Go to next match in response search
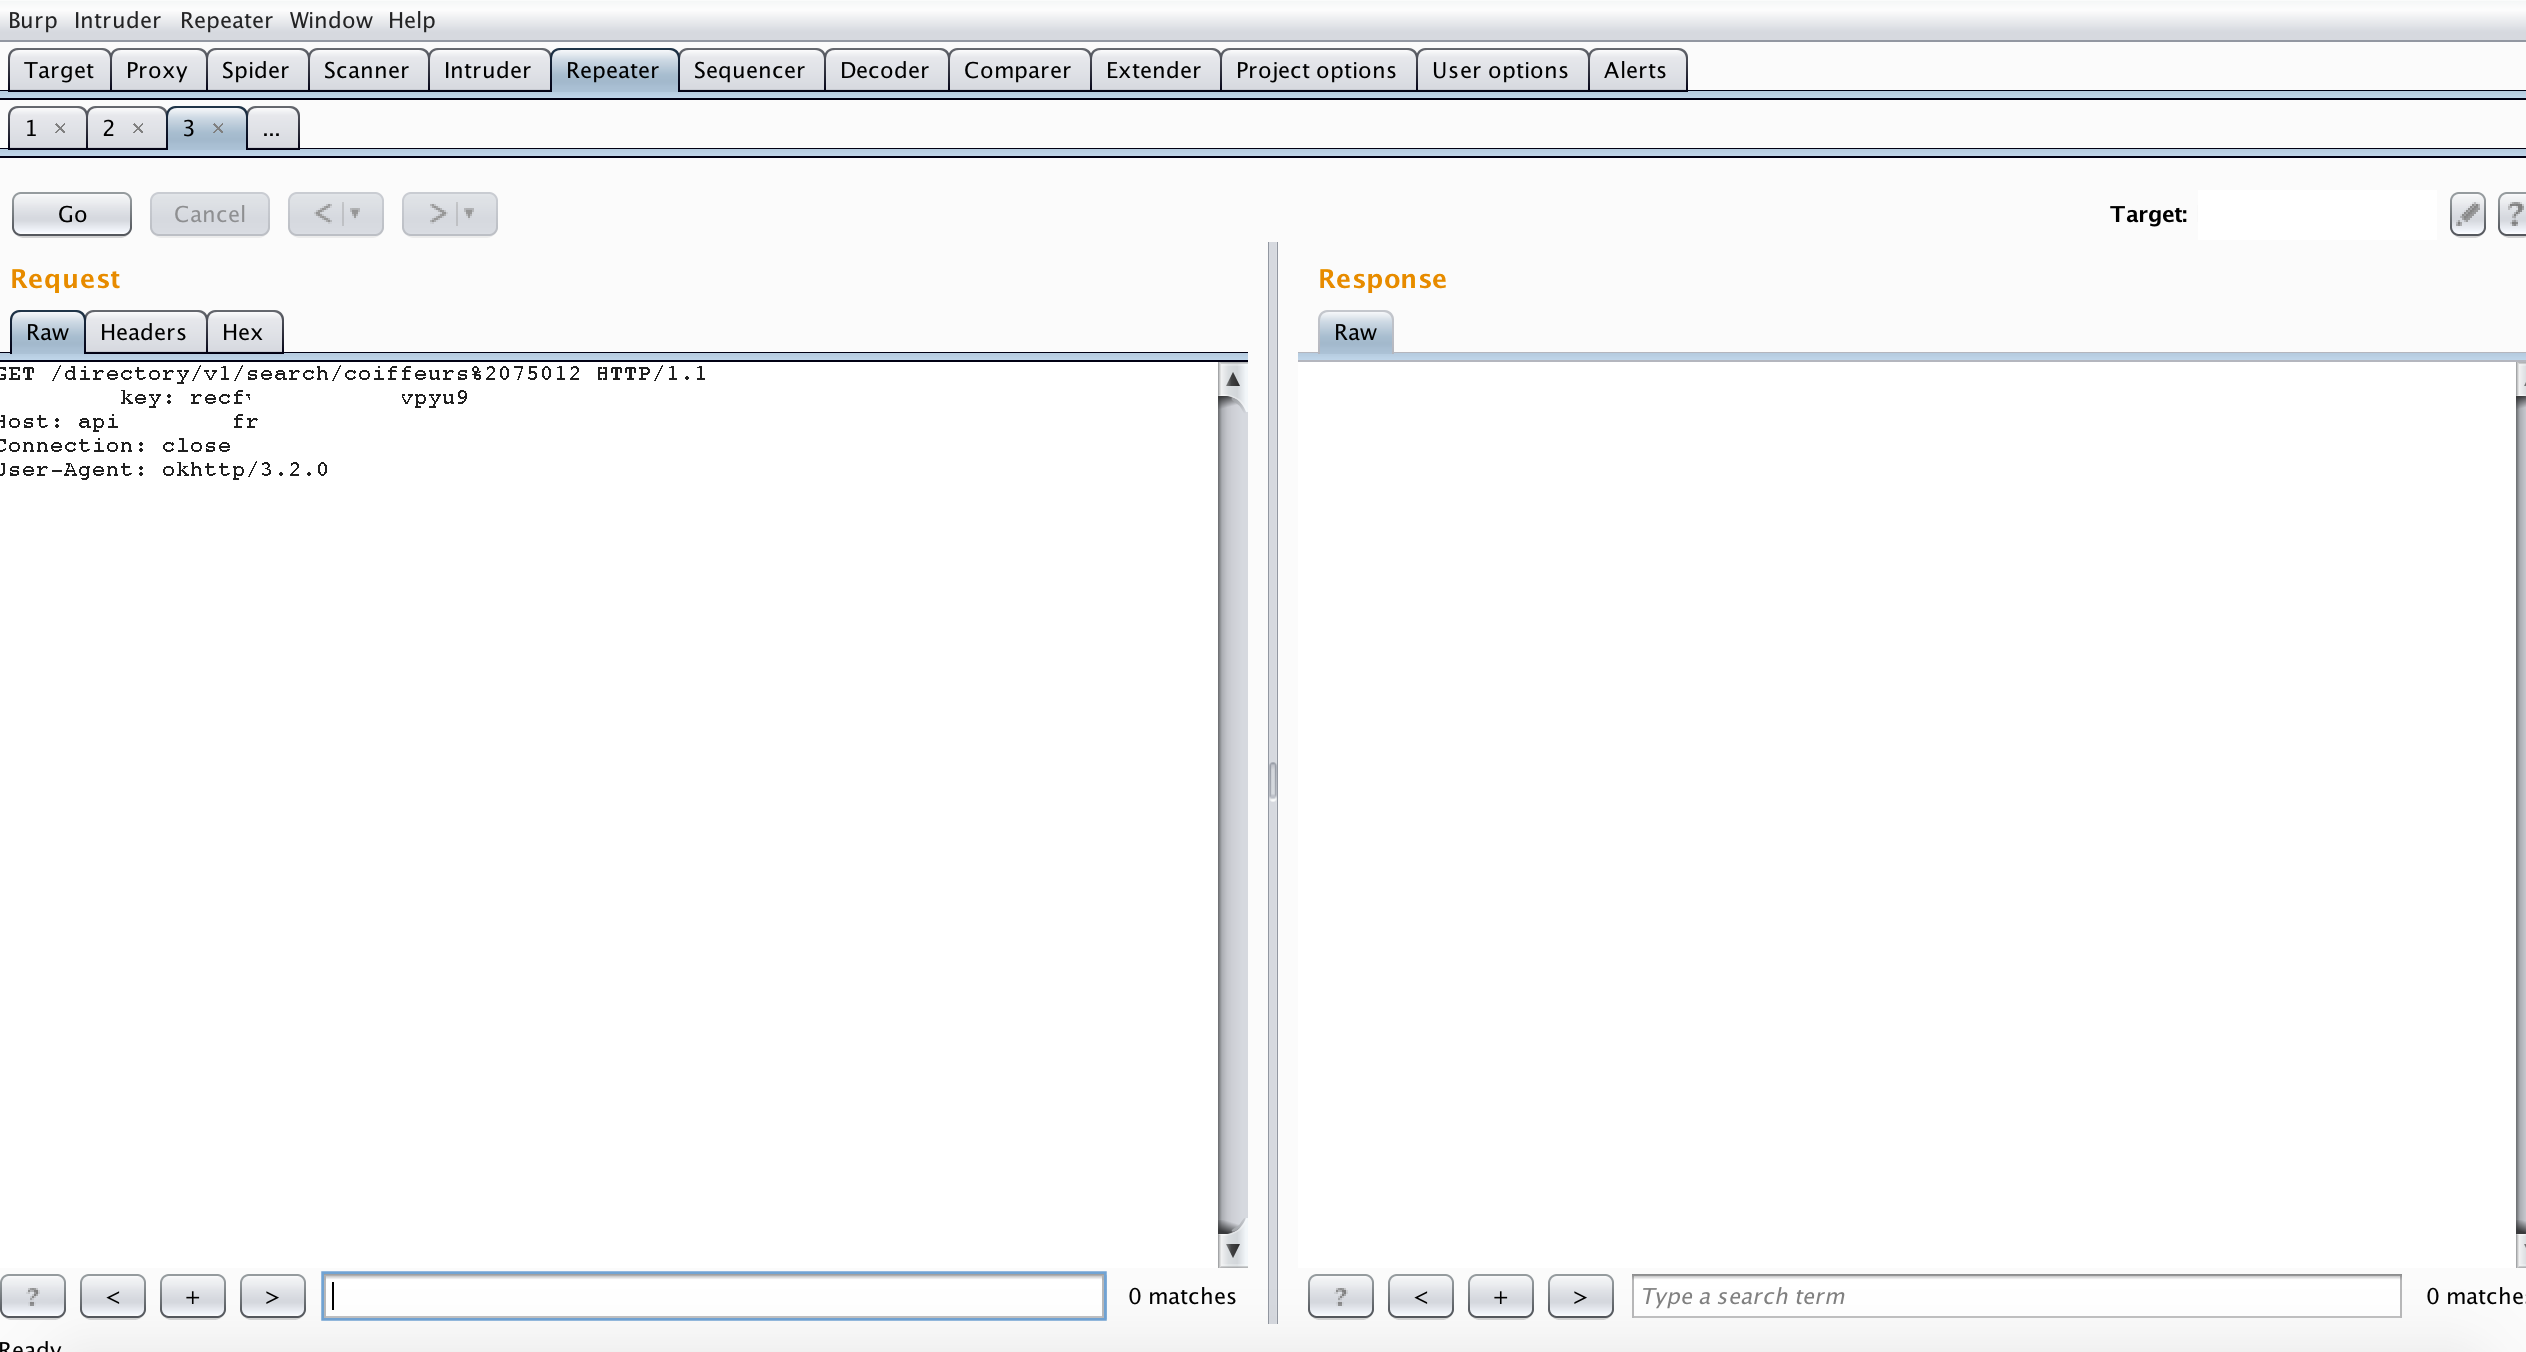This screenshot has height=1352, width=2526. click(1579, 1296)
